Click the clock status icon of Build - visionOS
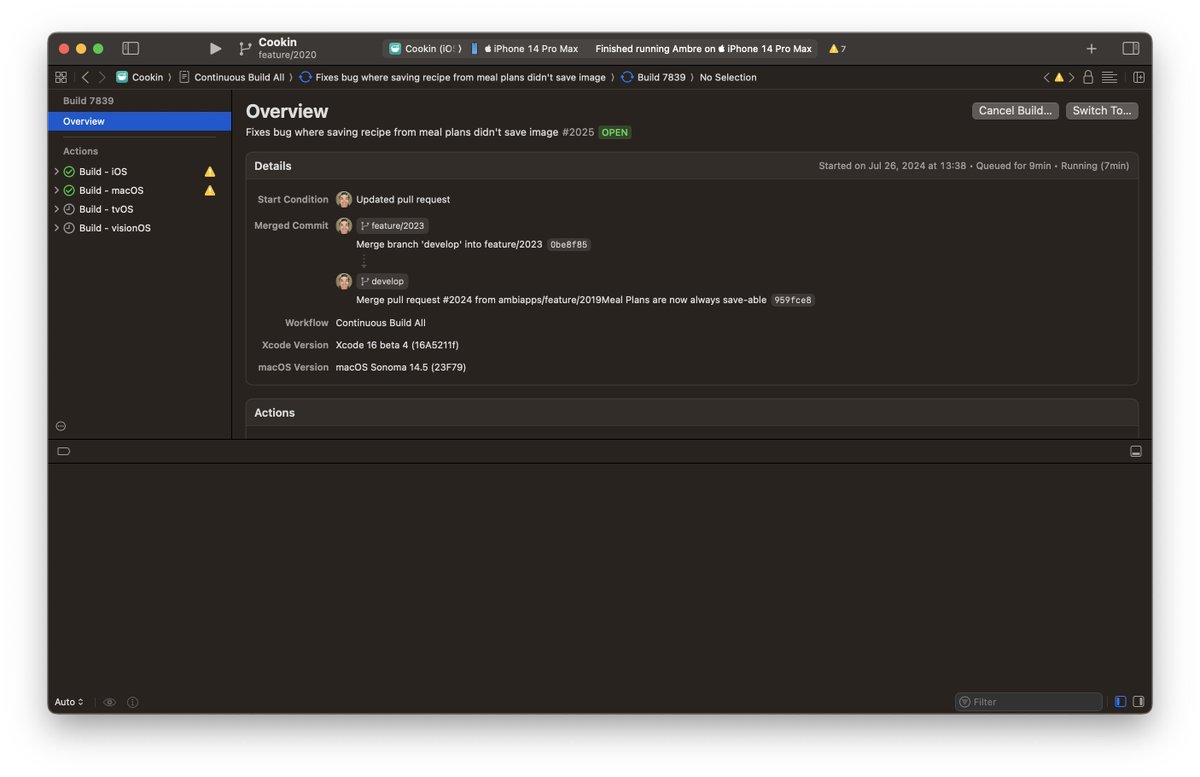 tap(69, 228)
